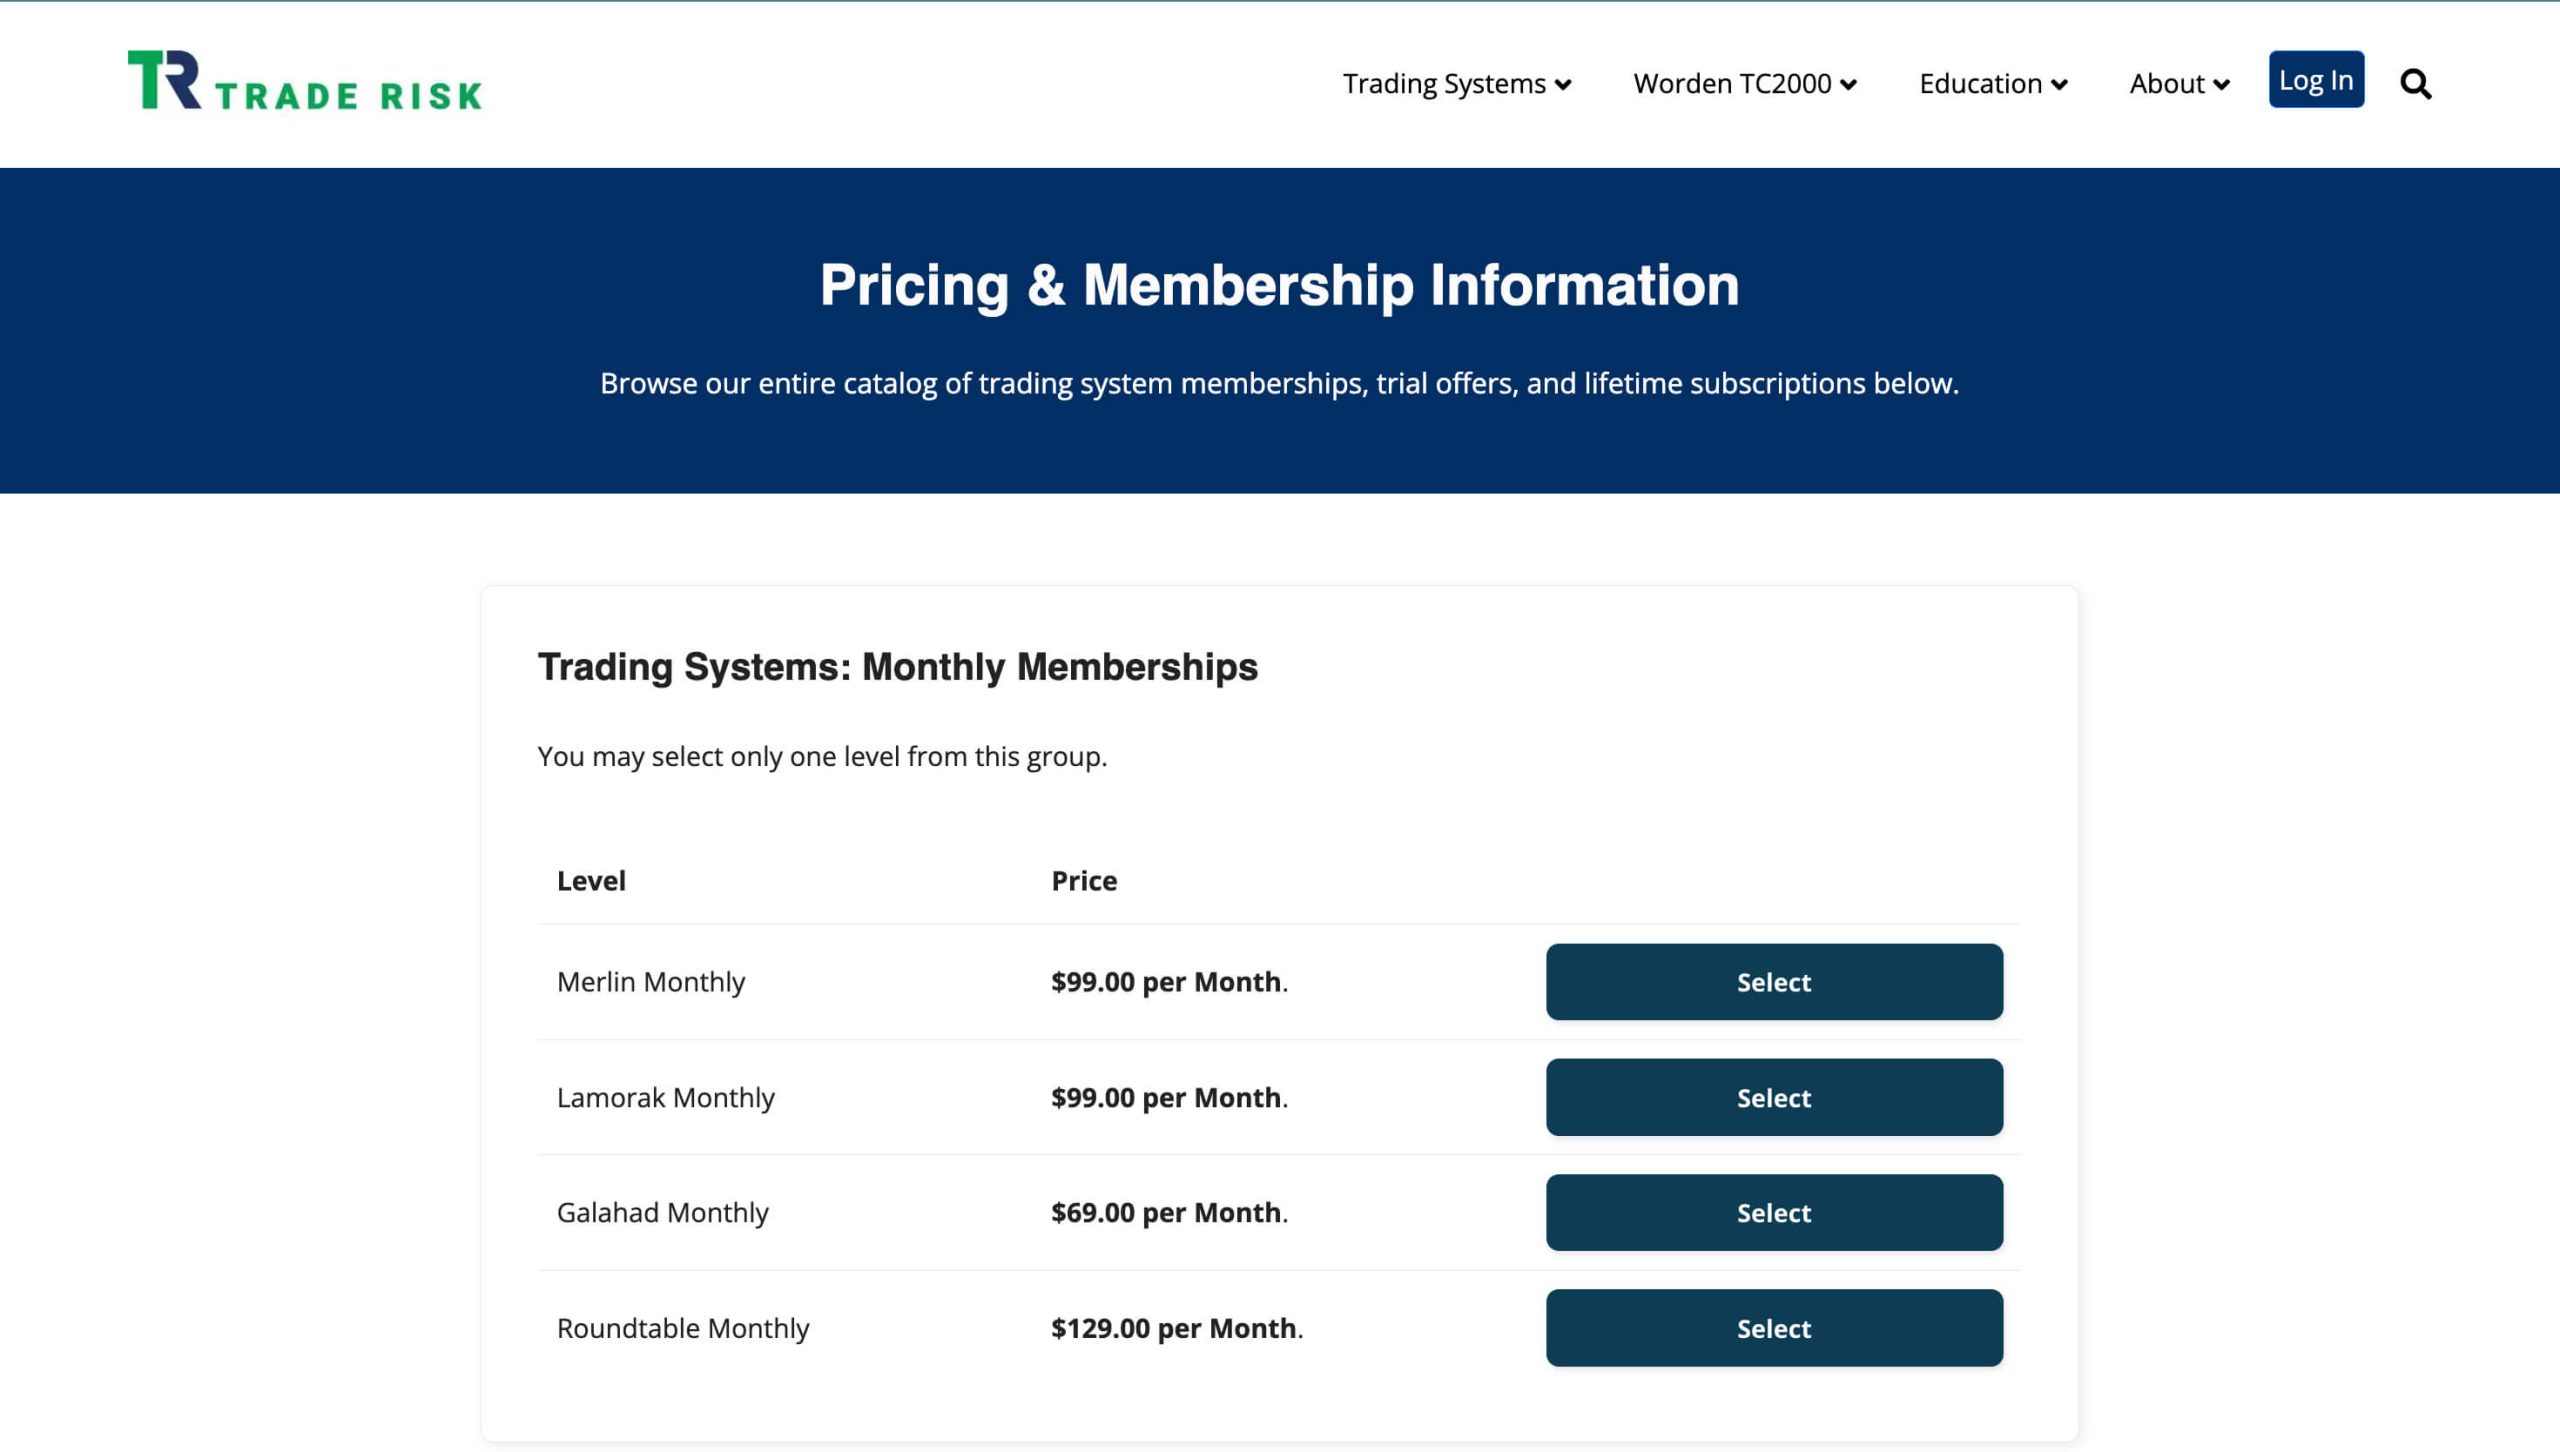The width and height of the screenshot is (2560, 1452).
Task: Select the Galahad Monthly membership
Action: pos(1772,1211)
